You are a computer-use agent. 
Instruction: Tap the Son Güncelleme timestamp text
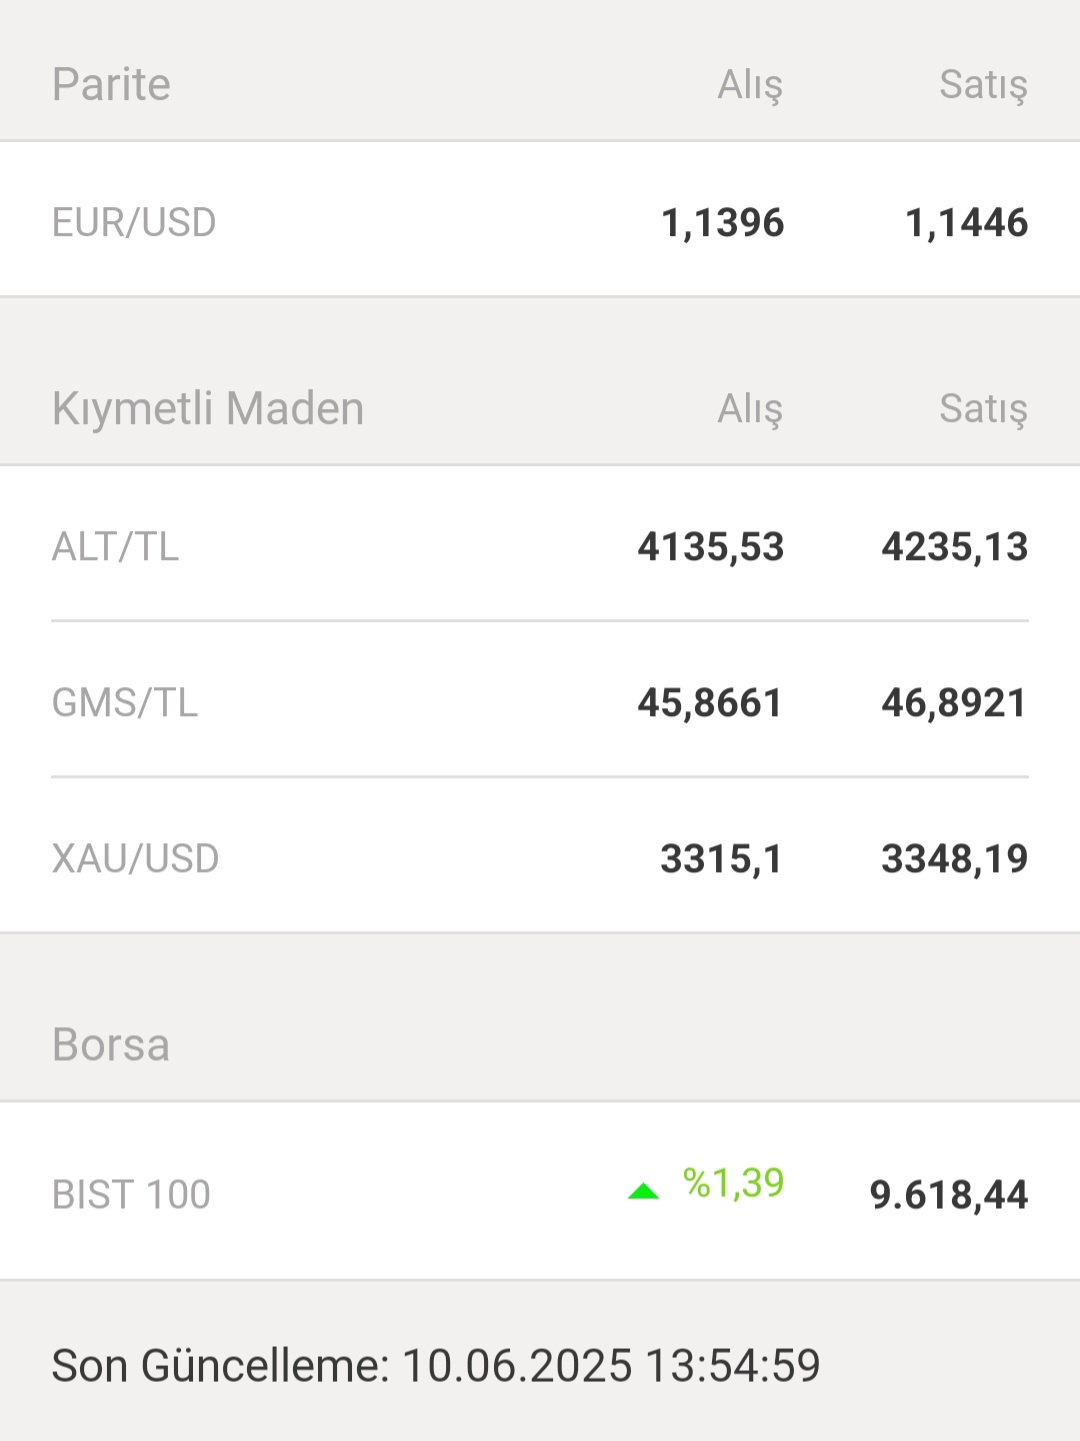coord(436,1366)
